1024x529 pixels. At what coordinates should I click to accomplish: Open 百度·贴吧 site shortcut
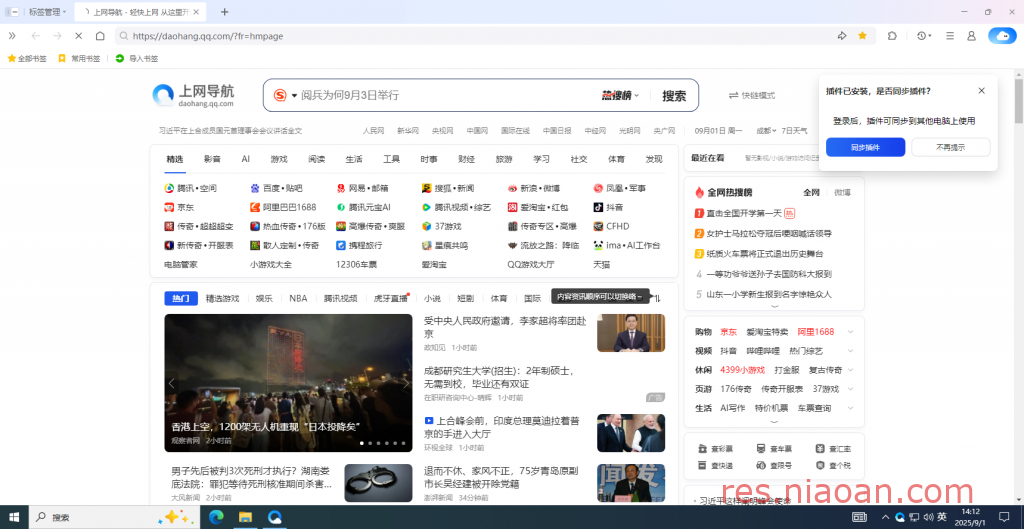(276, 188)
